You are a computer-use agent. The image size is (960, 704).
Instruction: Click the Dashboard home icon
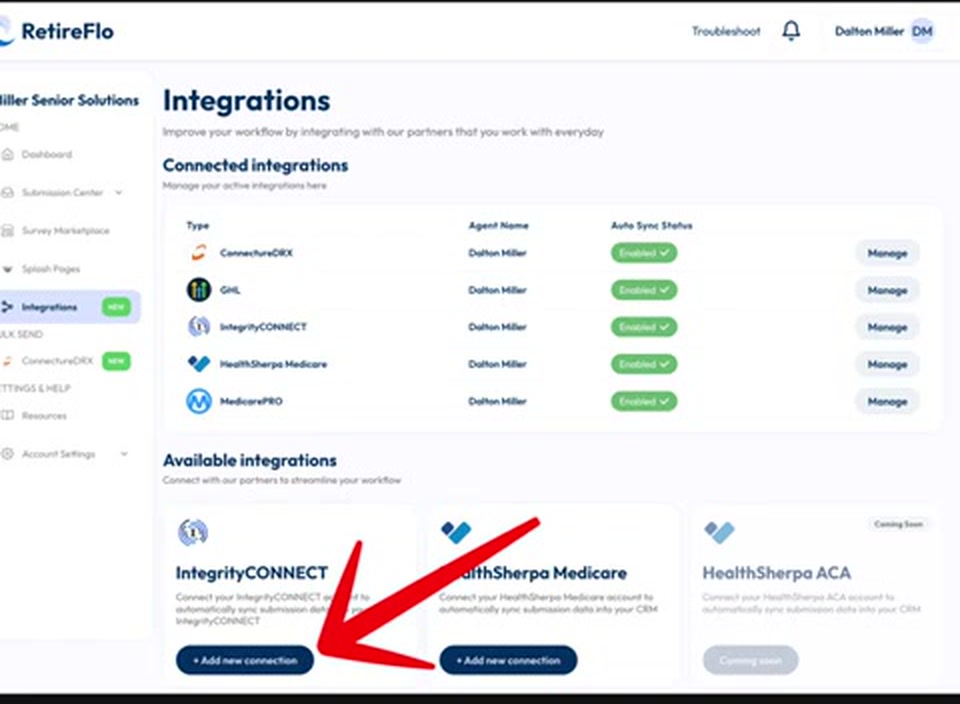(7, 154)
